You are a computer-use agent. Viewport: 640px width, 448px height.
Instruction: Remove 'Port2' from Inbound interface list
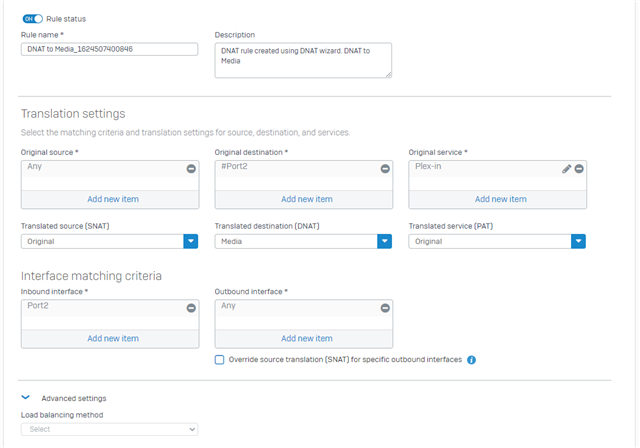[191, 308]
